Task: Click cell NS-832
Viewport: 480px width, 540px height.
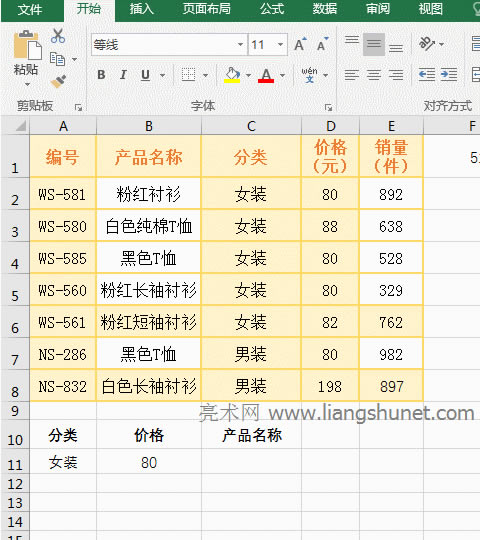Action: (x=63, y=386)
